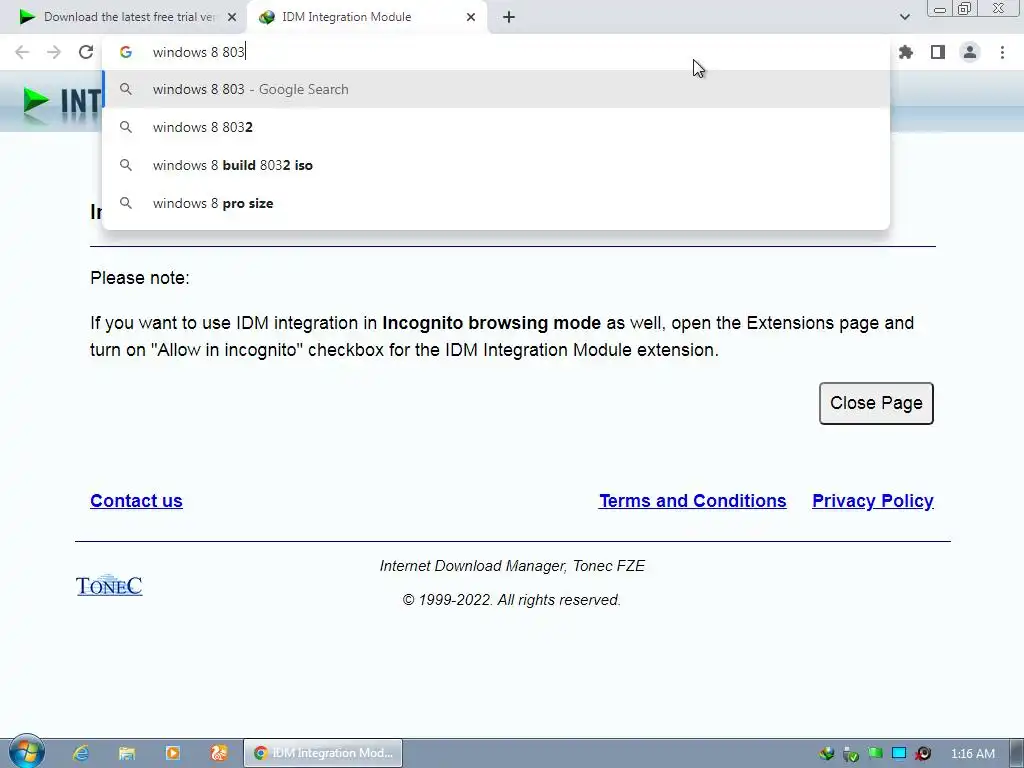
Task: Choose 'windows 8 803 - Google Search' suggestion
Action: 496,89
